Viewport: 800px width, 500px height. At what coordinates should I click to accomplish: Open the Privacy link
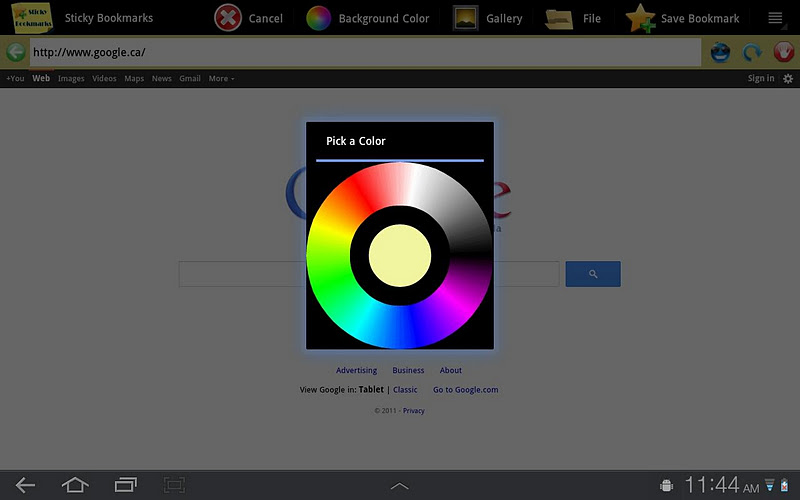tap(414, 411)
